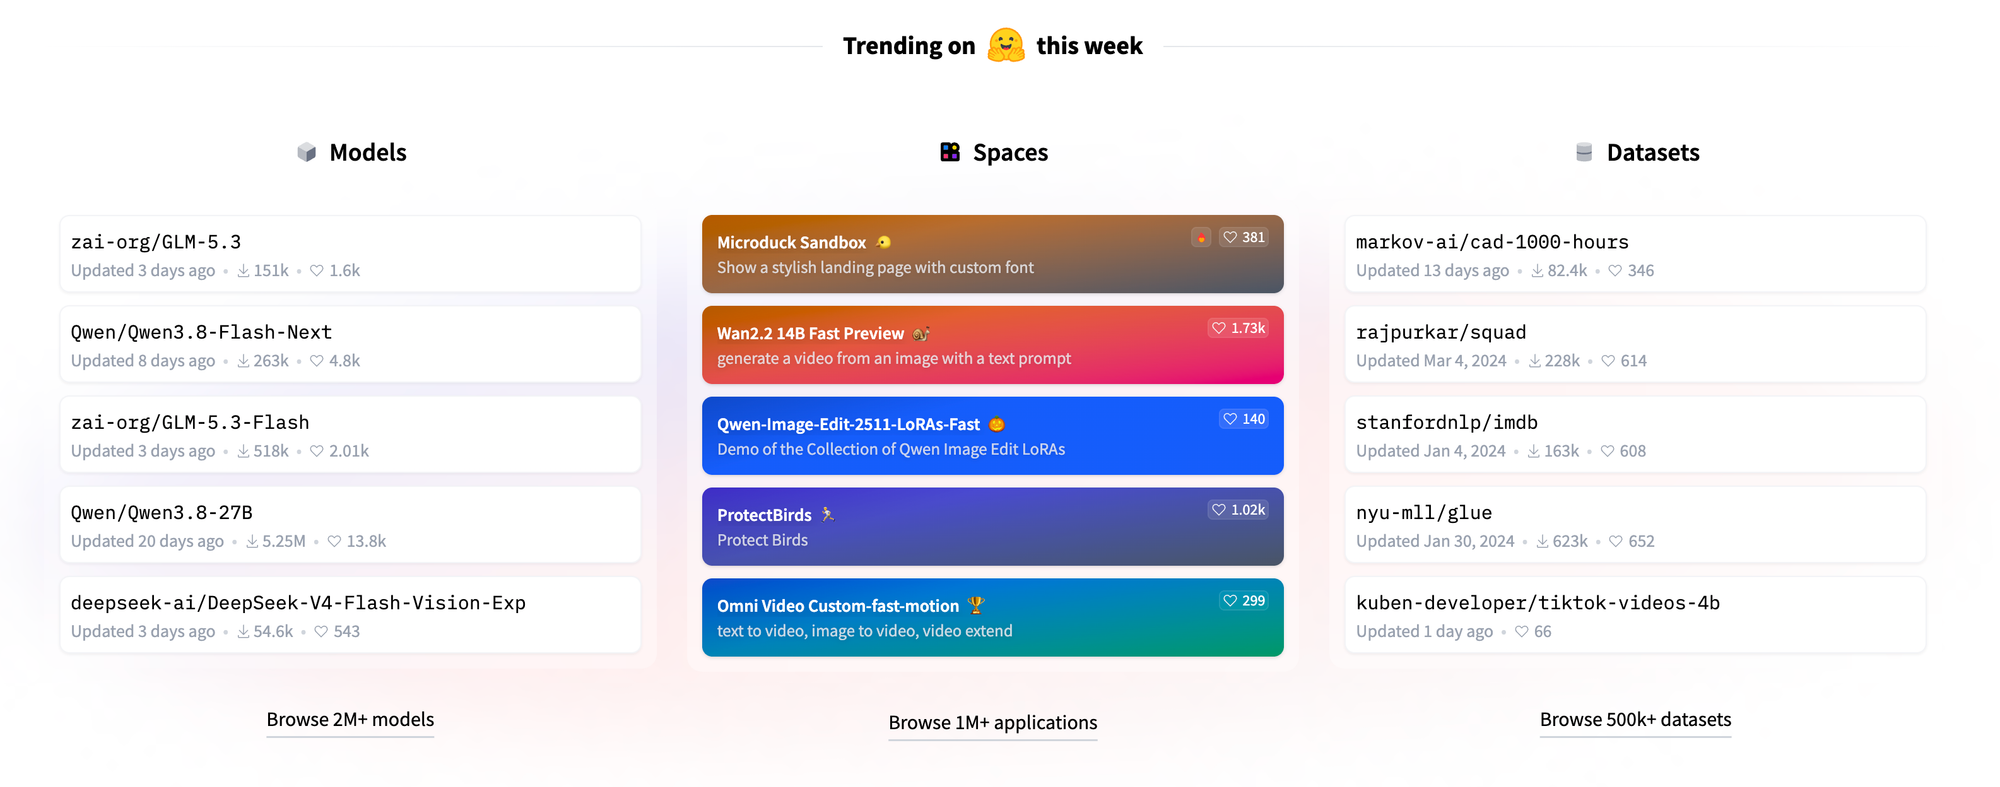Follow the Browse 1M+ applications link
Screen dimensions: 2000x787
click(x=993, y=723)
